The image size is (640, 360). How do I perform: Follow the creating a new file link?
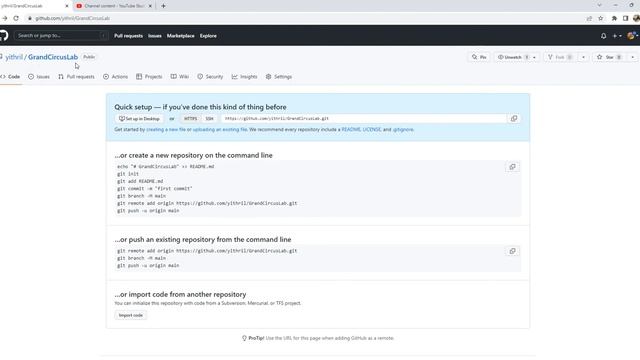tap(166, 129)
